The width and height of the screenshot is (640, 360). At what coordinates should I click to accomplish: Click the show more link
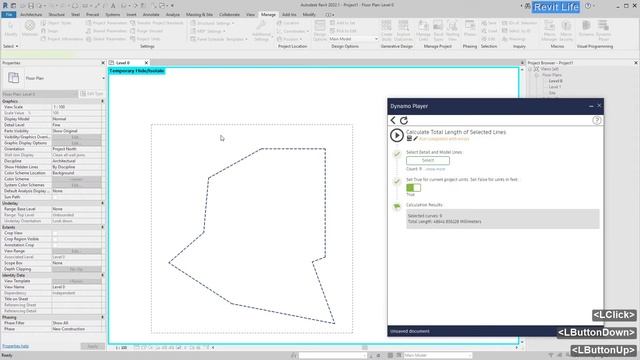pos(435,169)
